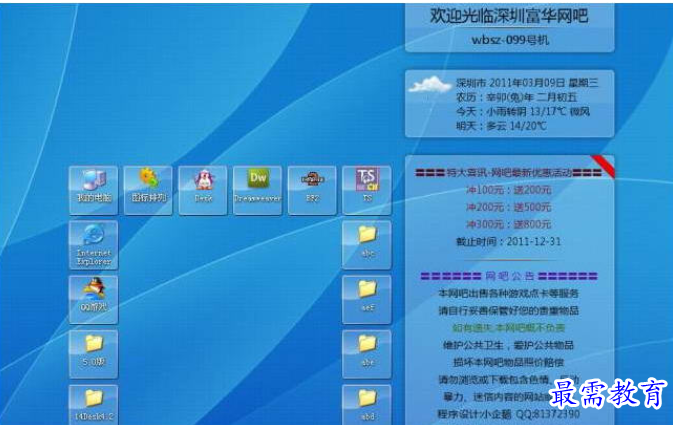
Task: Open the abd folder
Action: [x=367, y=405]
